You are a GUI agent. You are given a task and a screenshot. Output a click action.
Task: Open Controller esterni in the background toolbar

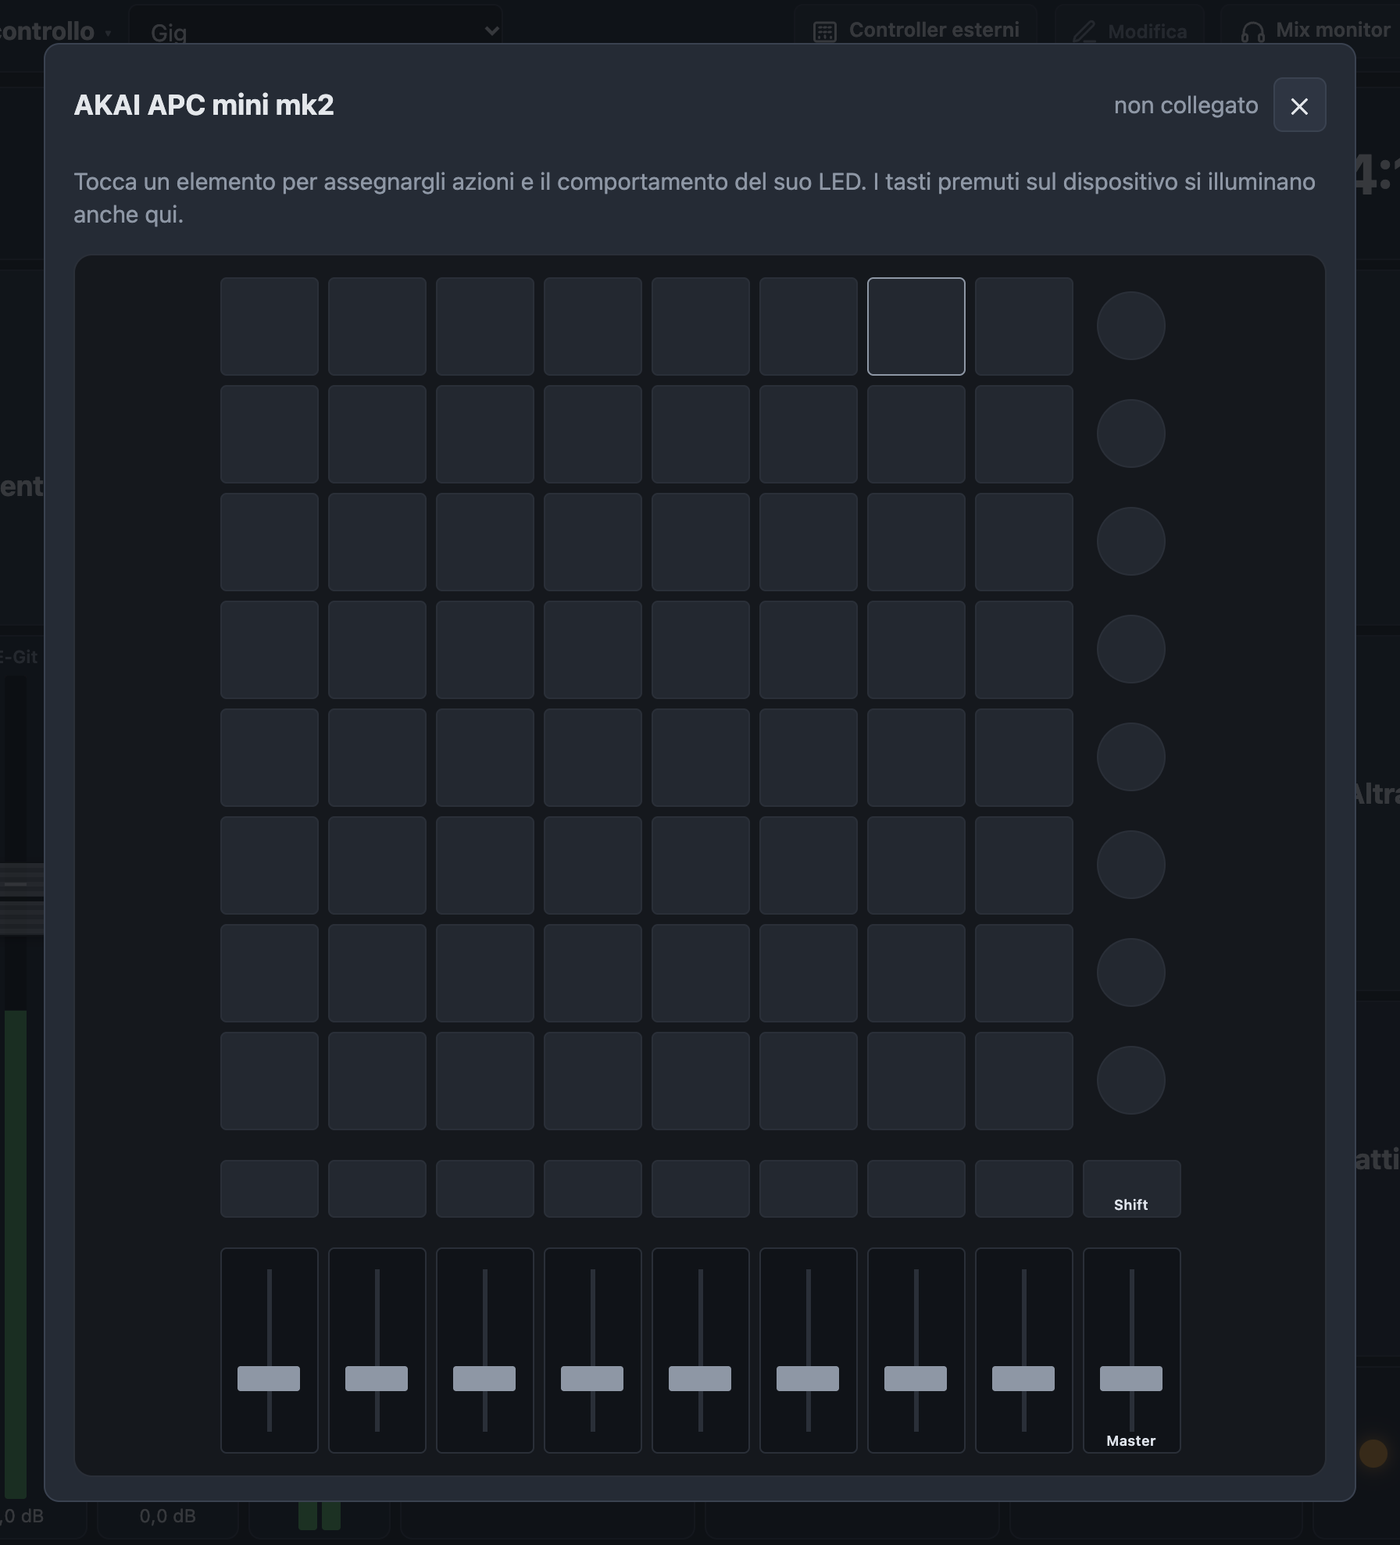click(x=916, y=31)
